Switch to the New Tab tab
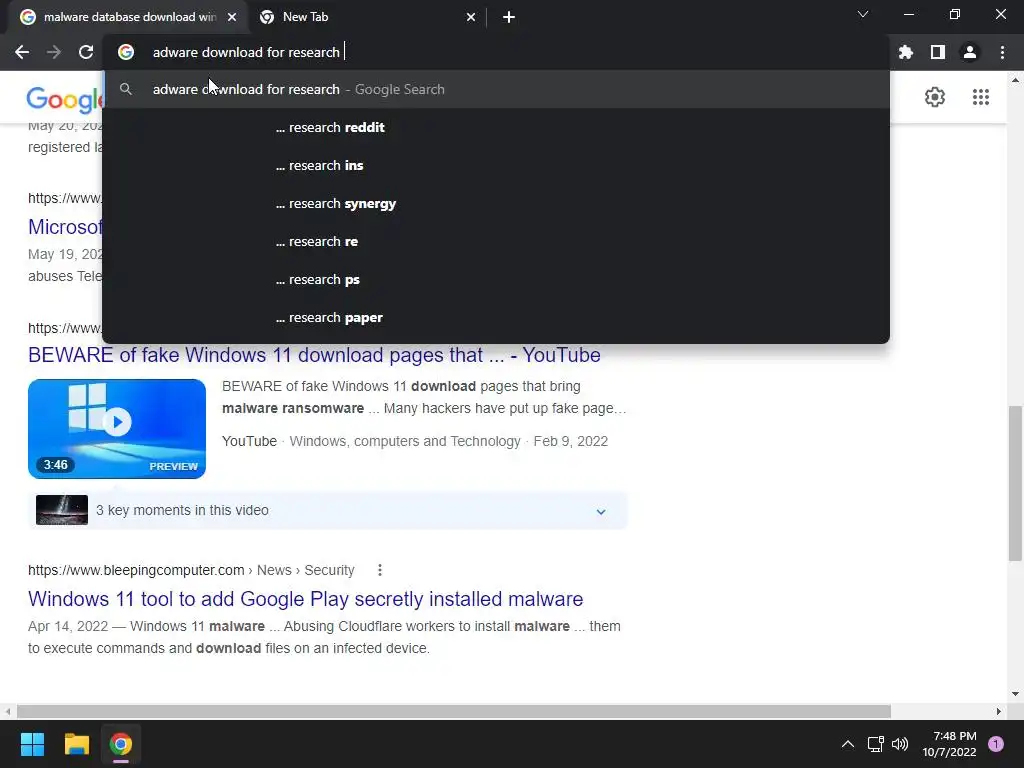Viewport: 1024px width, 768px height. pos(368,17)
